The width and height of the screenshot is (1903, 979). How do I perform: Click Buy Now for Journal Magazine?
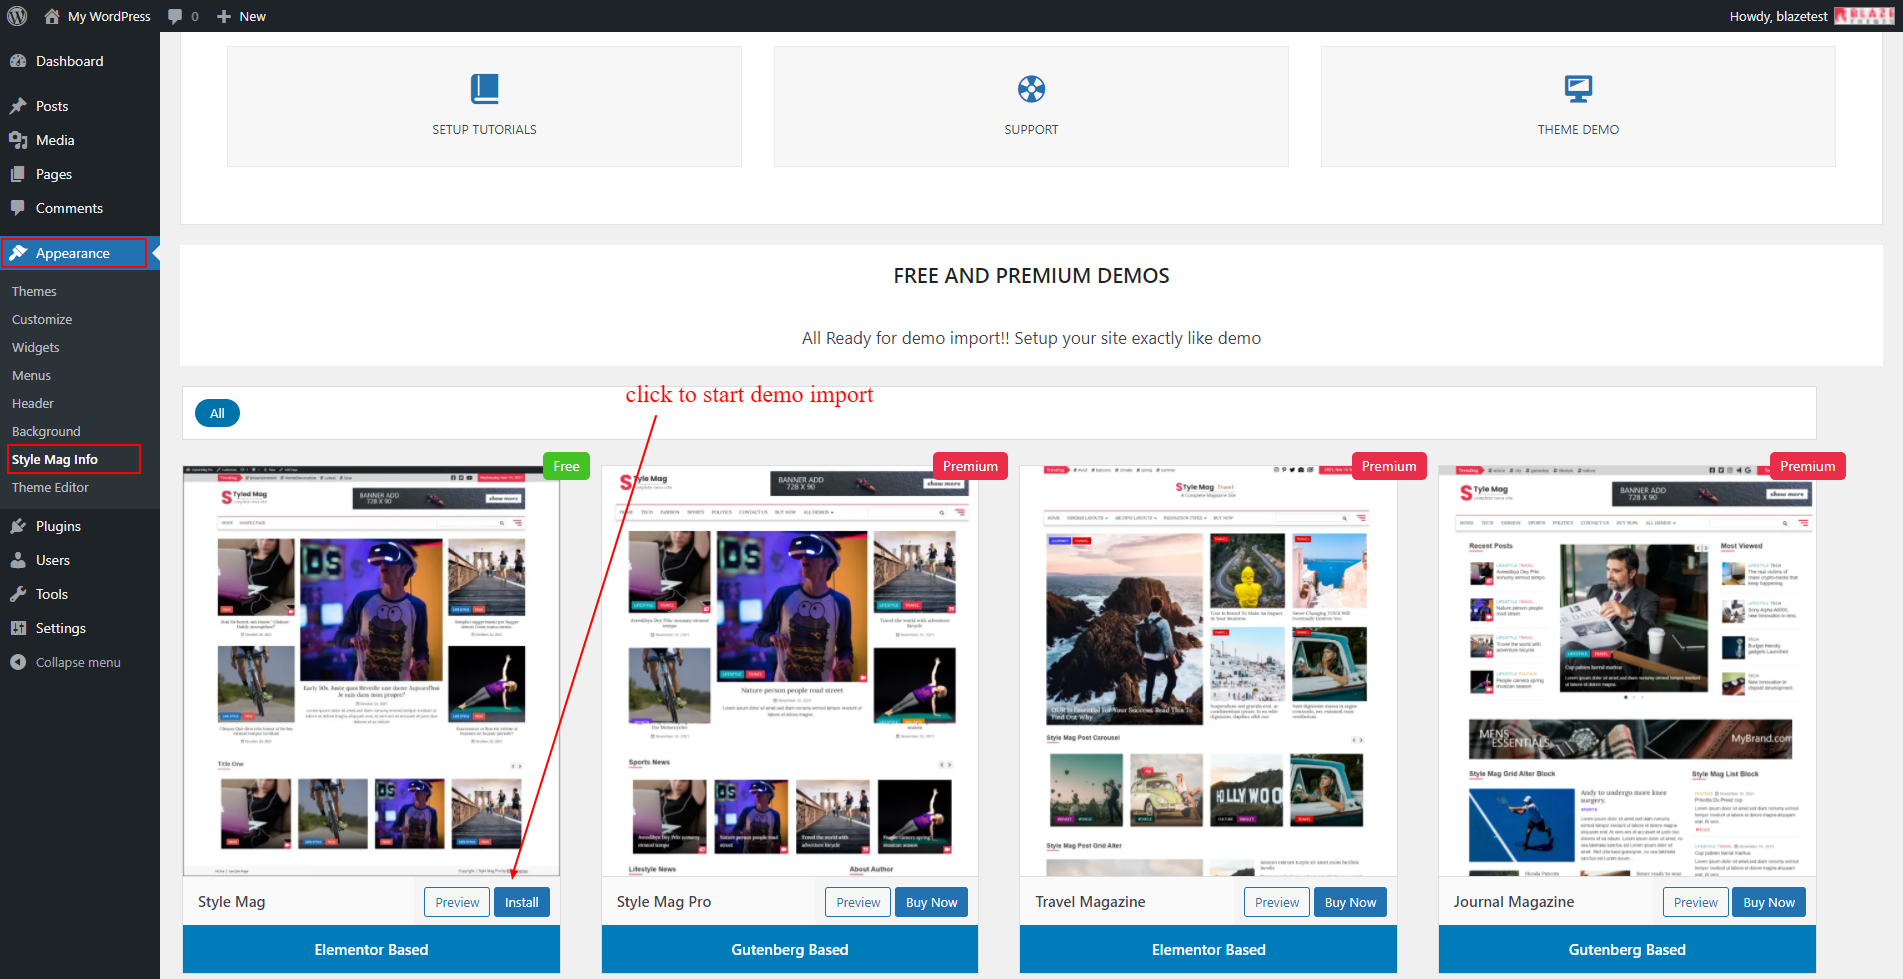click(1768, 902)
